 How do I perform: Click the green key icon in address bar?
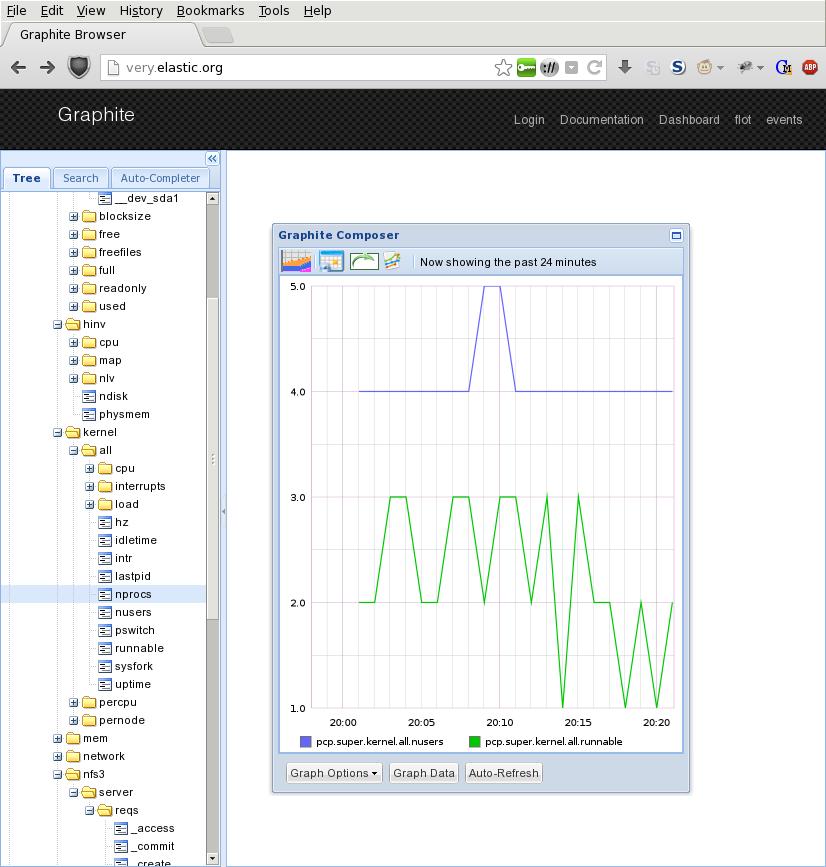click(526, 67)
